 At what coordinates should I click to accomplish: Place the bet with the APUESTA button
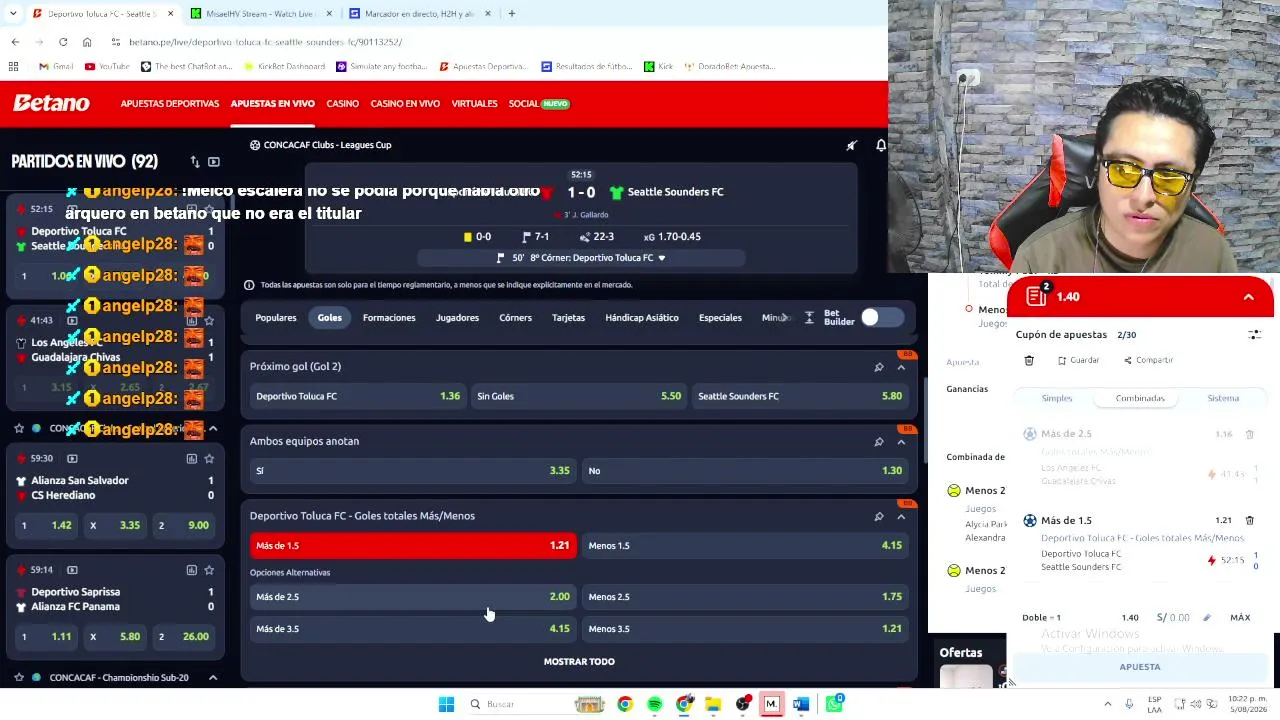[1140, 667]
